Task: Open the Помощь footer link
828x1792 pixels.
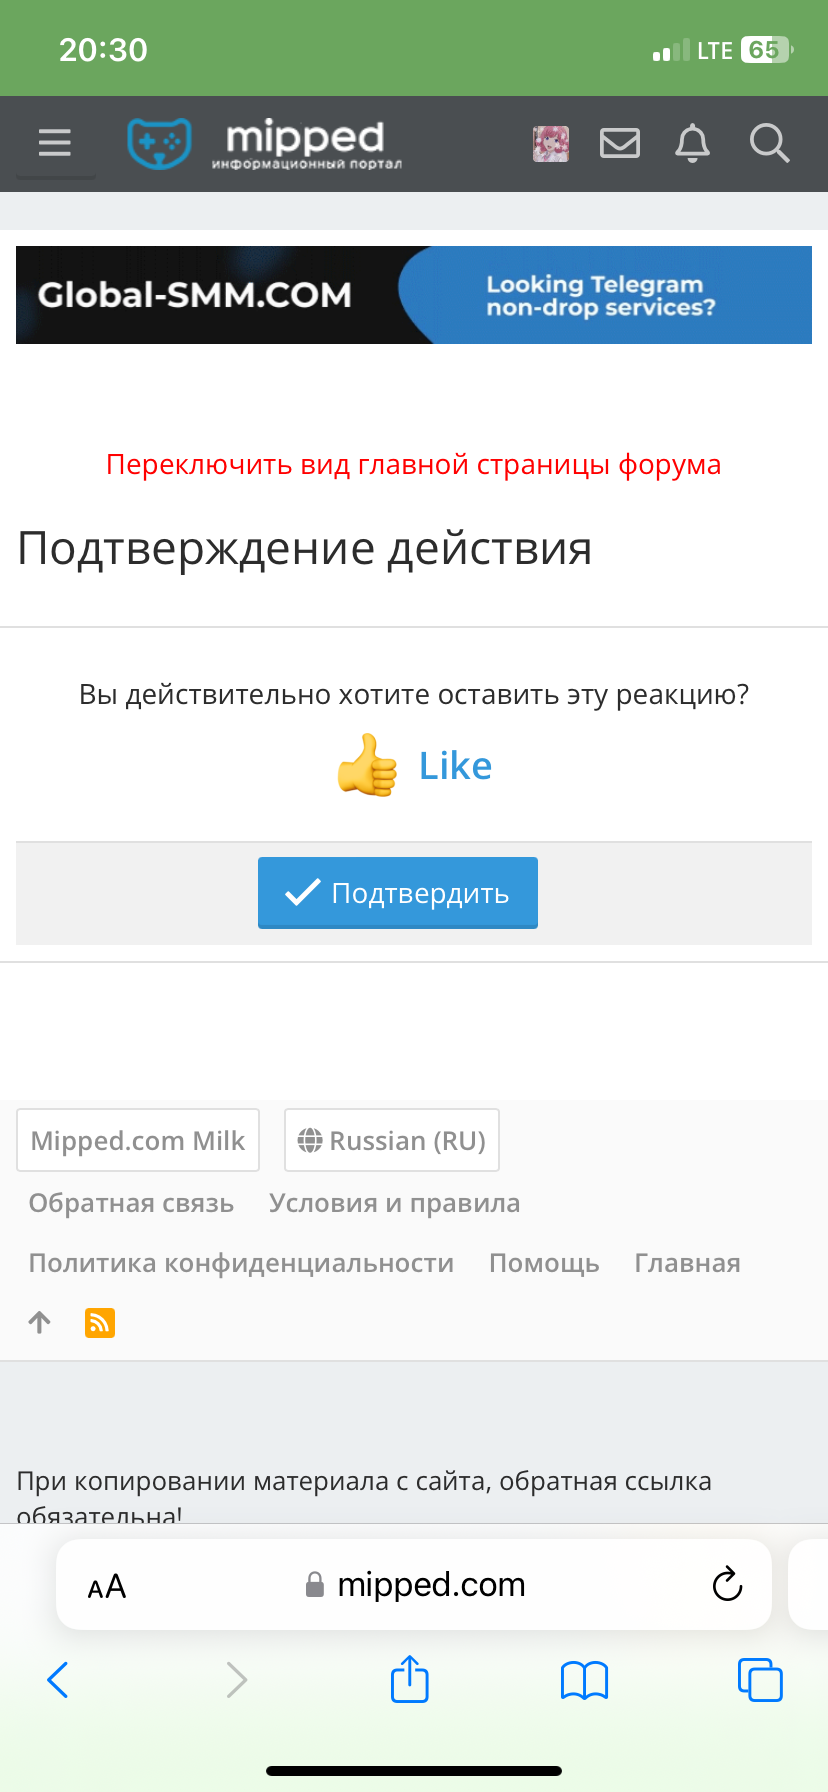Action: 544,1263
